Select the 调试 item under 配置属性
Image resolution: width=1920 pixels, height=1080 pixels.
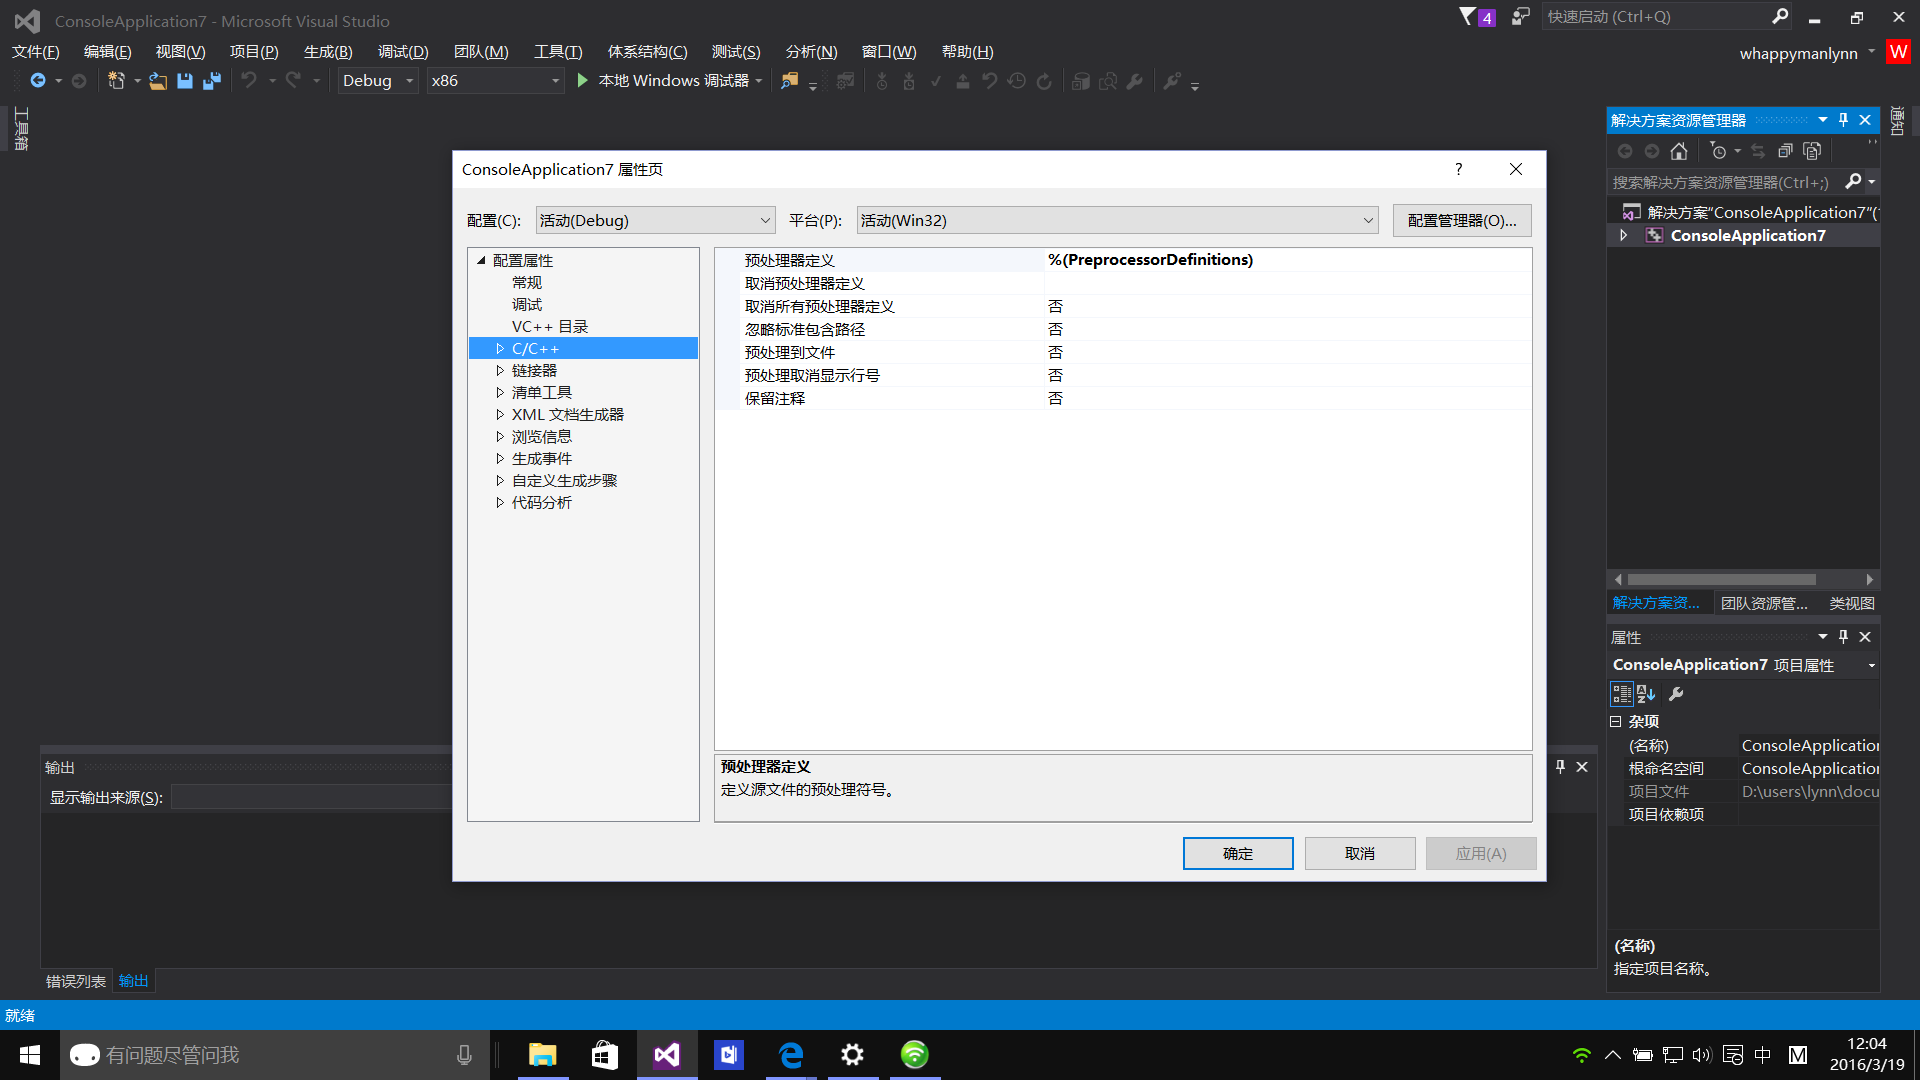click(527, 305)
